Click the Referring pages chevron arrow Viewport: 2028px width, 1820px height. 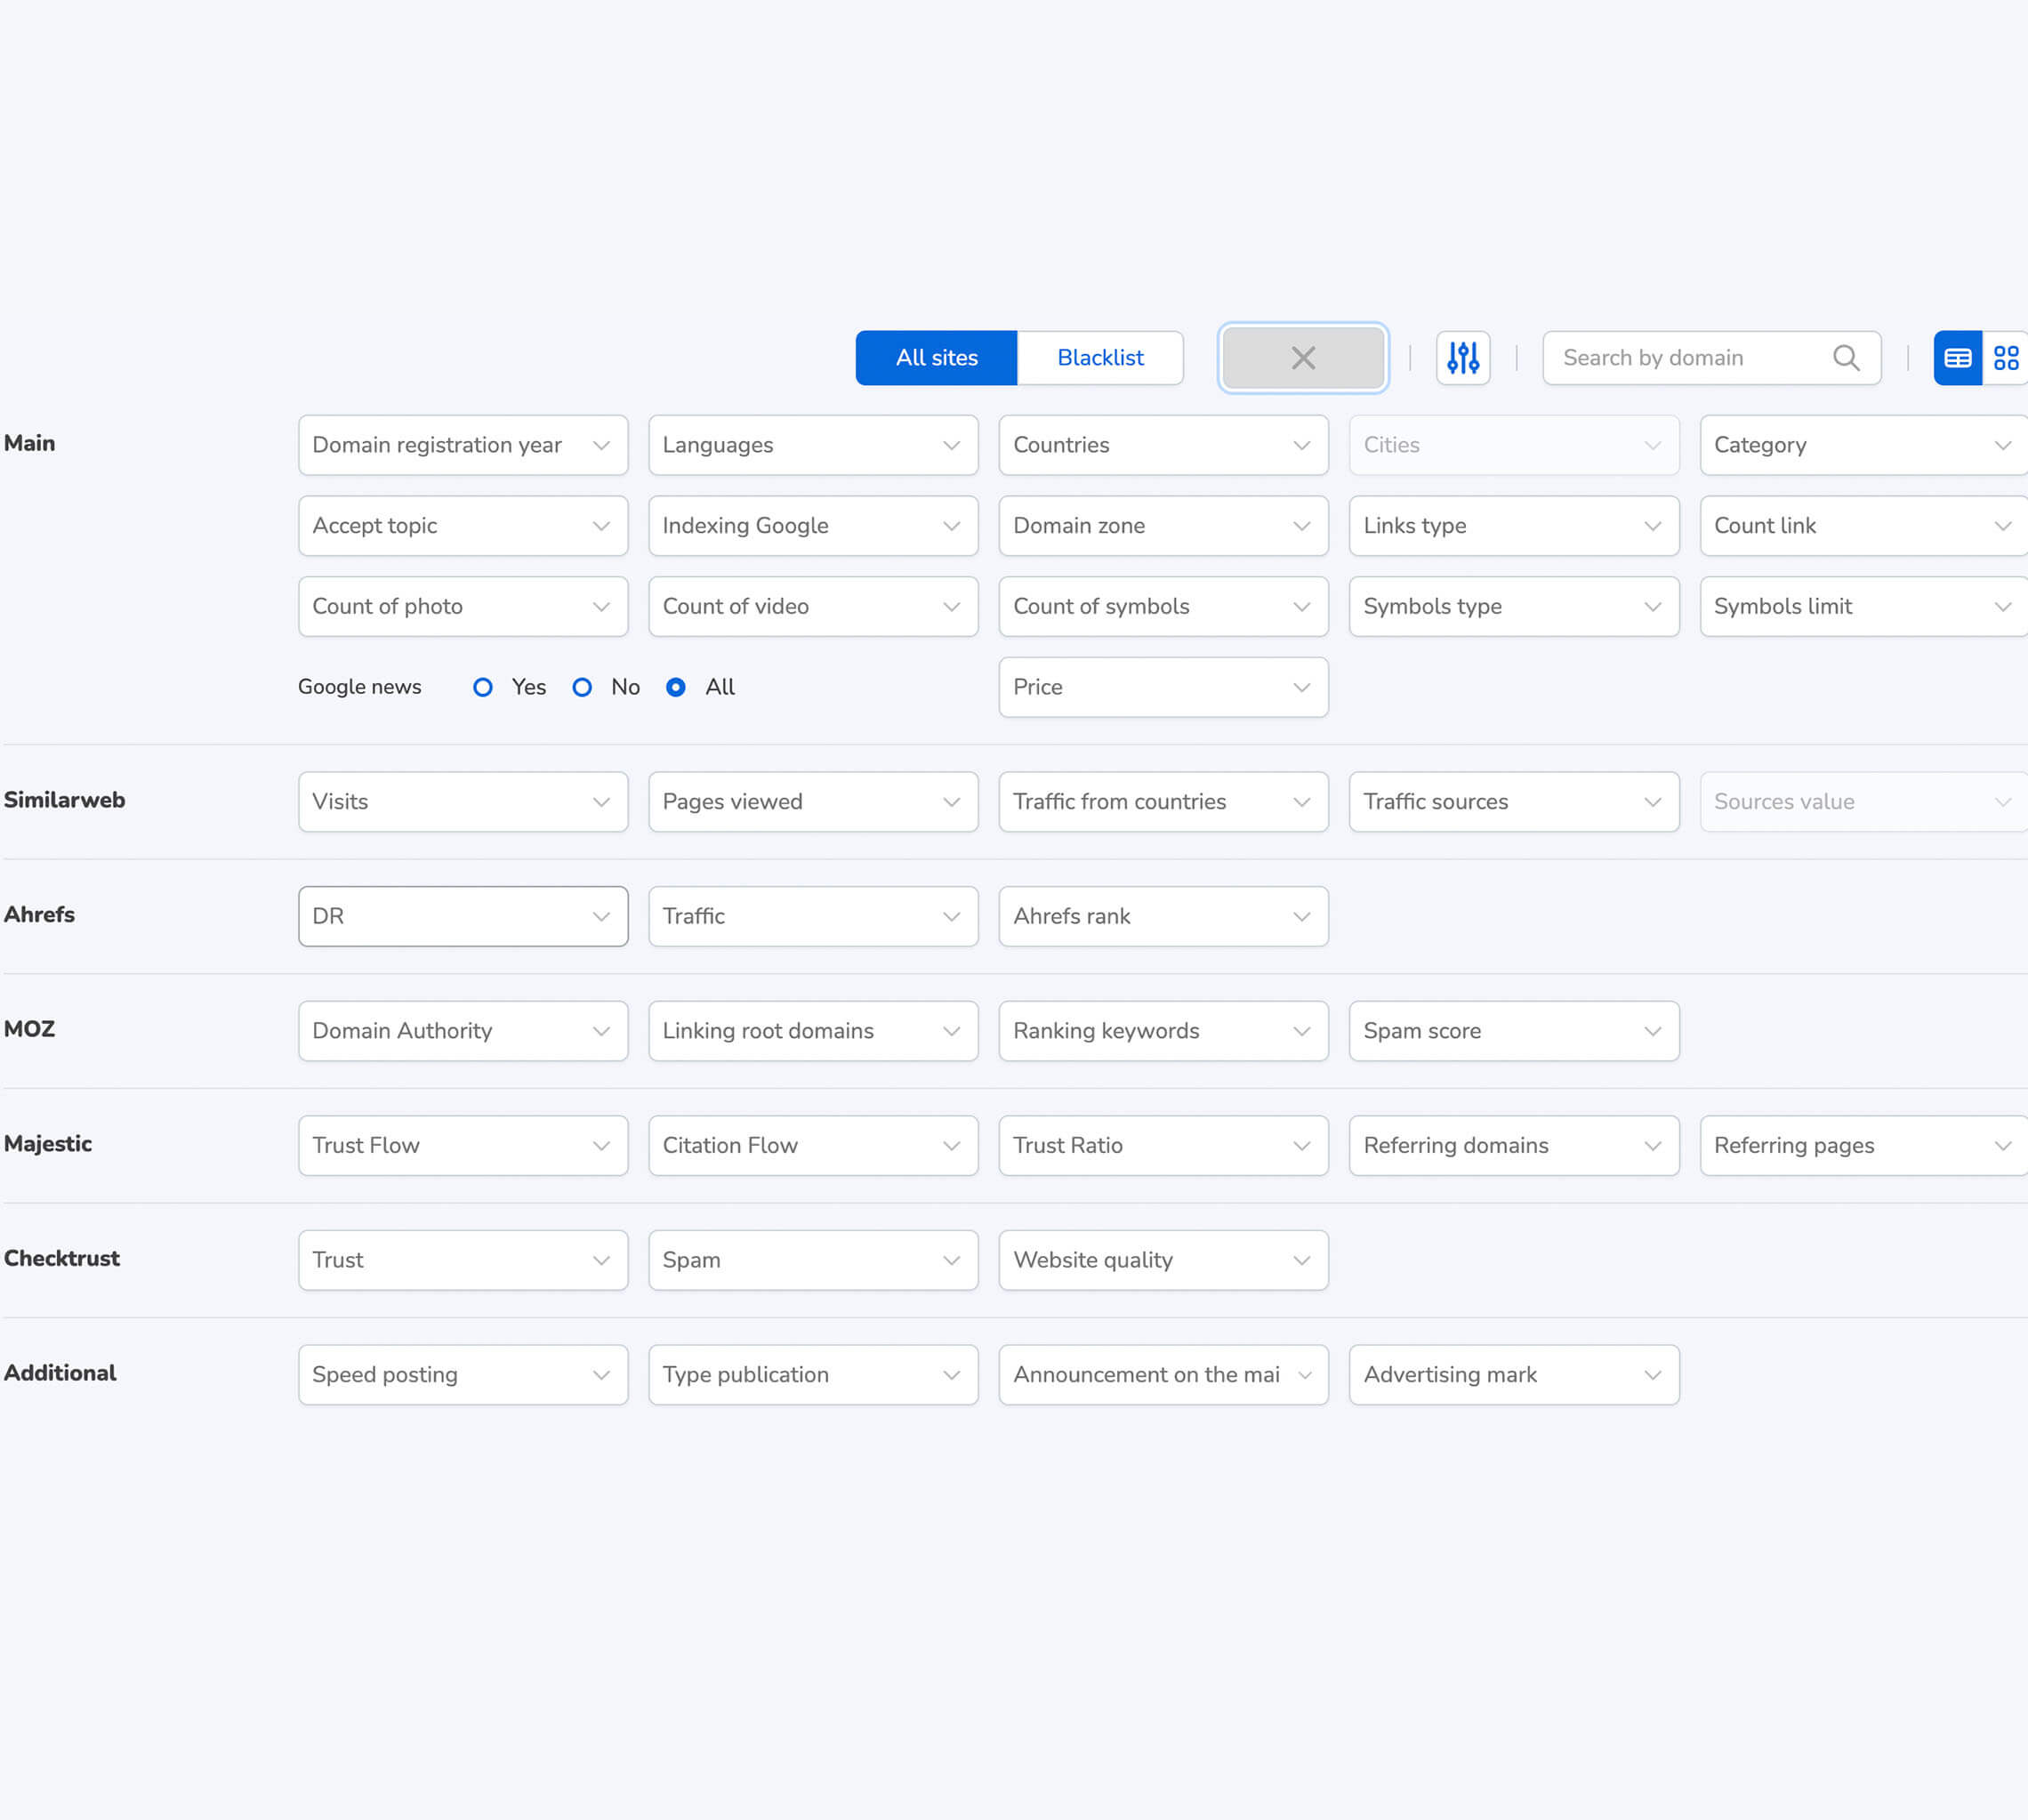click(x=2002, y=1146)
